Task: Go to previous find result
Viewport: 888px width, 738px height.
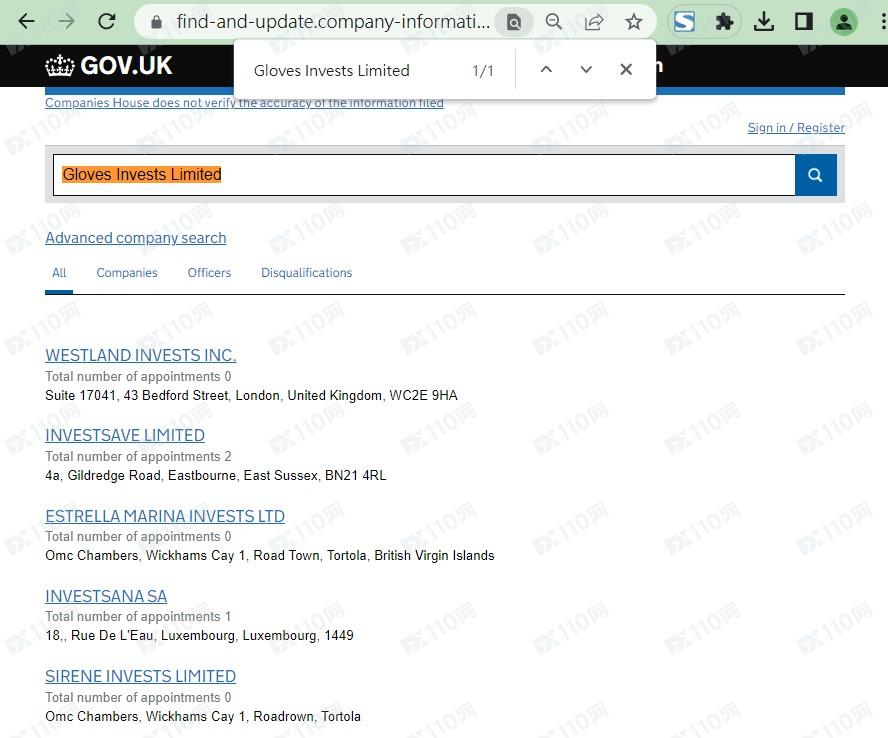Action: click(546, 69)
